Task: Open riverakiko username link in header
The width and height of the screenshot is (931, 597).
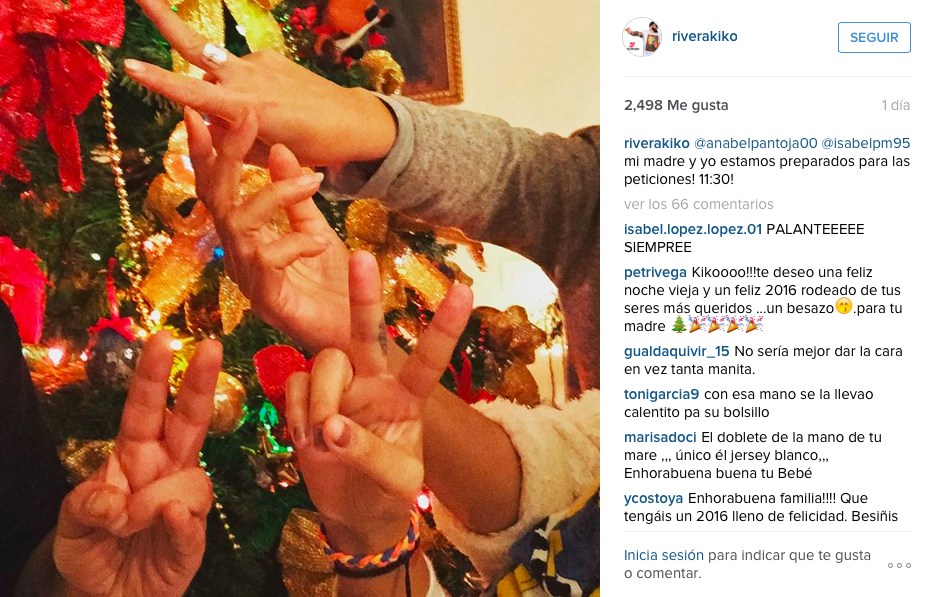Action: pos(705,36)
